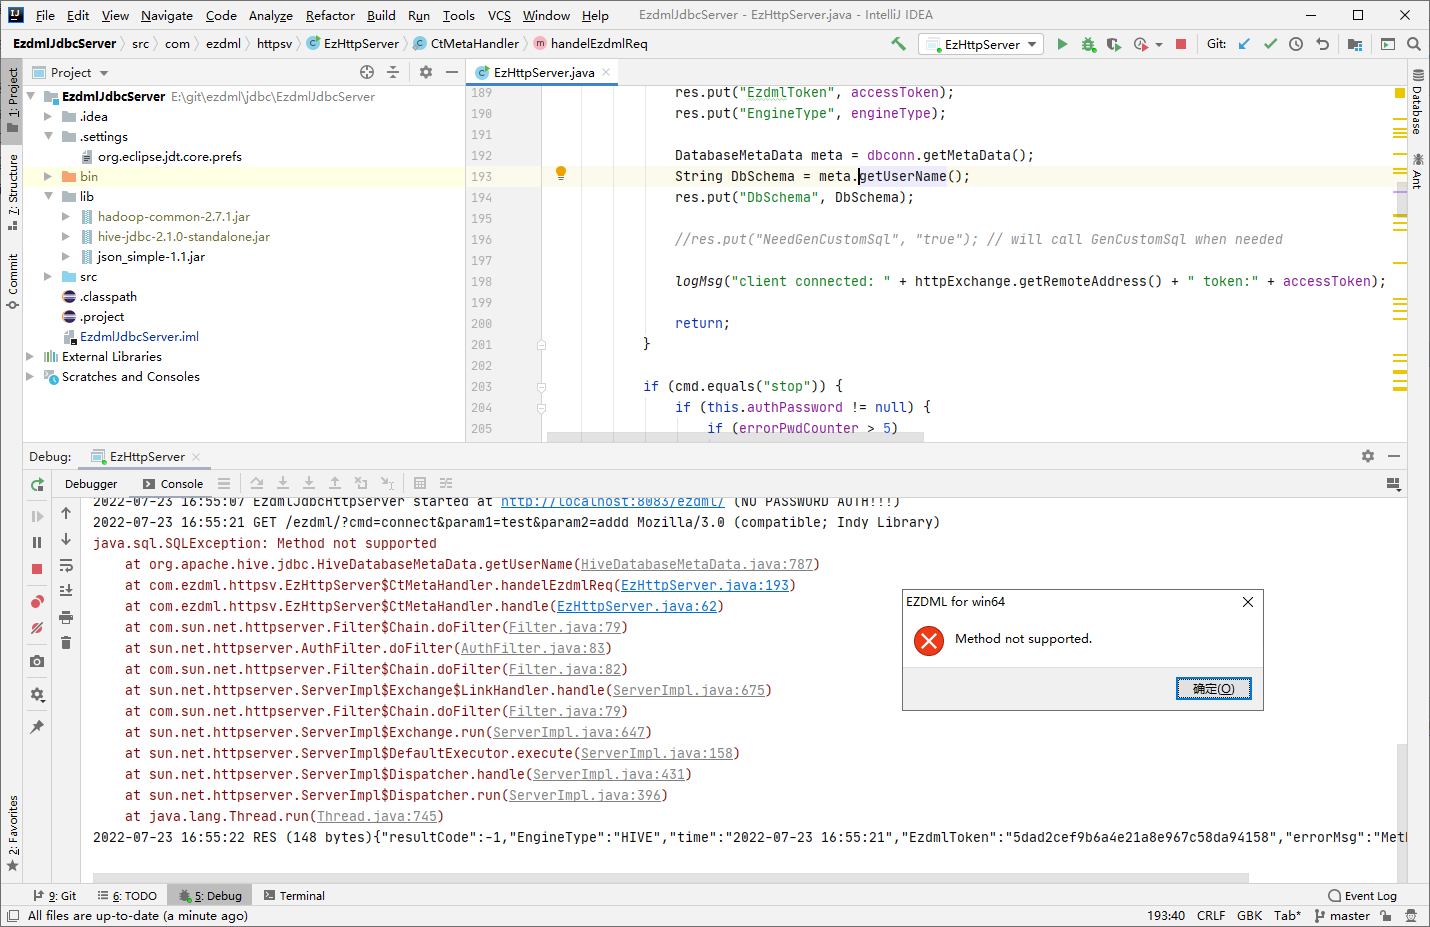Expand the bin folder
Screen dimensions: 1430x927
[x=47, y=177]
